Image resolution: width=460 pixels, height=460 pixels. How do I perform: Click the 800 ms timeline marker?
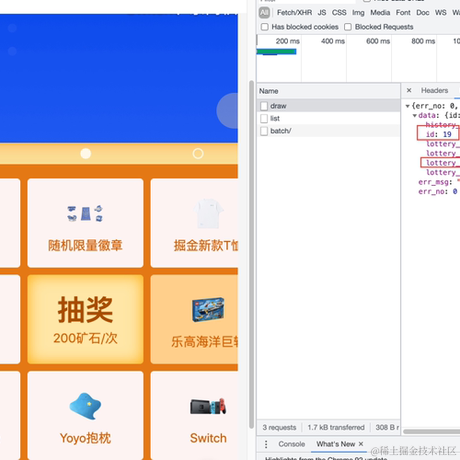423,41
